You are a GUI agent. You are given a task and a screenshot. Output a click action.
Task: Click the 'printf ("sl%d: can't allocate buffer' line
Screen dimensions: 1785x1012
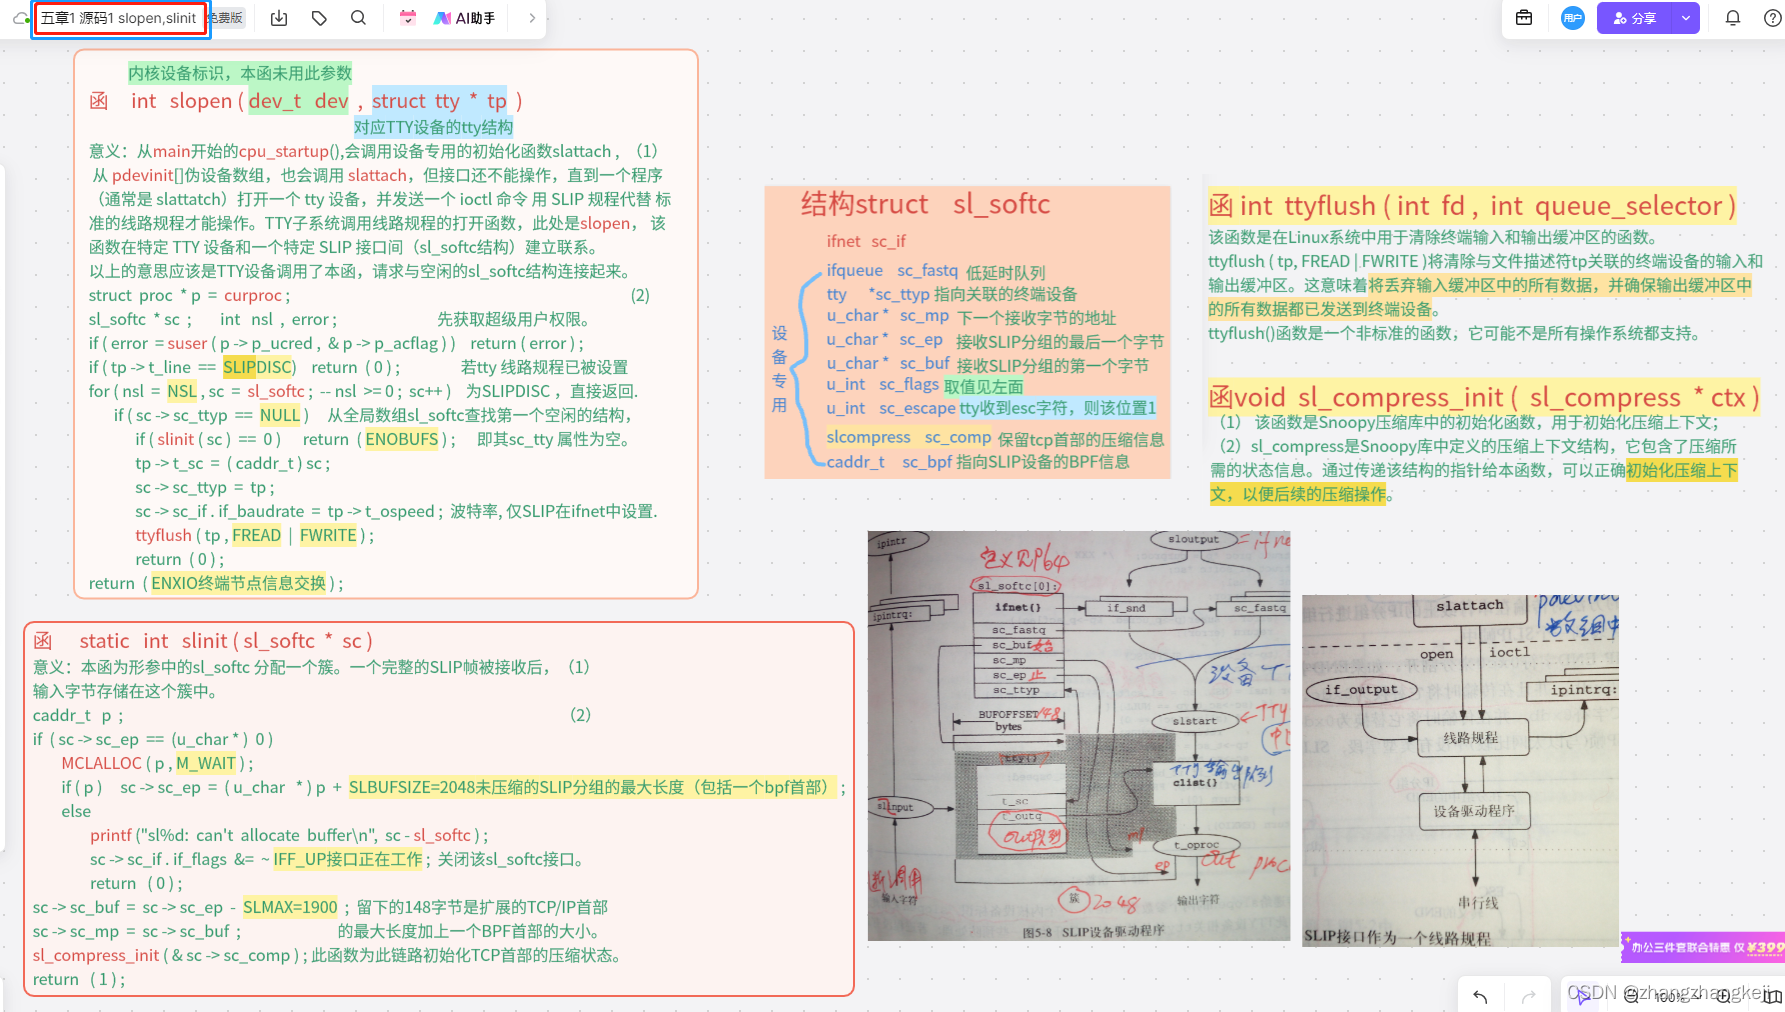tap(289, 835)
